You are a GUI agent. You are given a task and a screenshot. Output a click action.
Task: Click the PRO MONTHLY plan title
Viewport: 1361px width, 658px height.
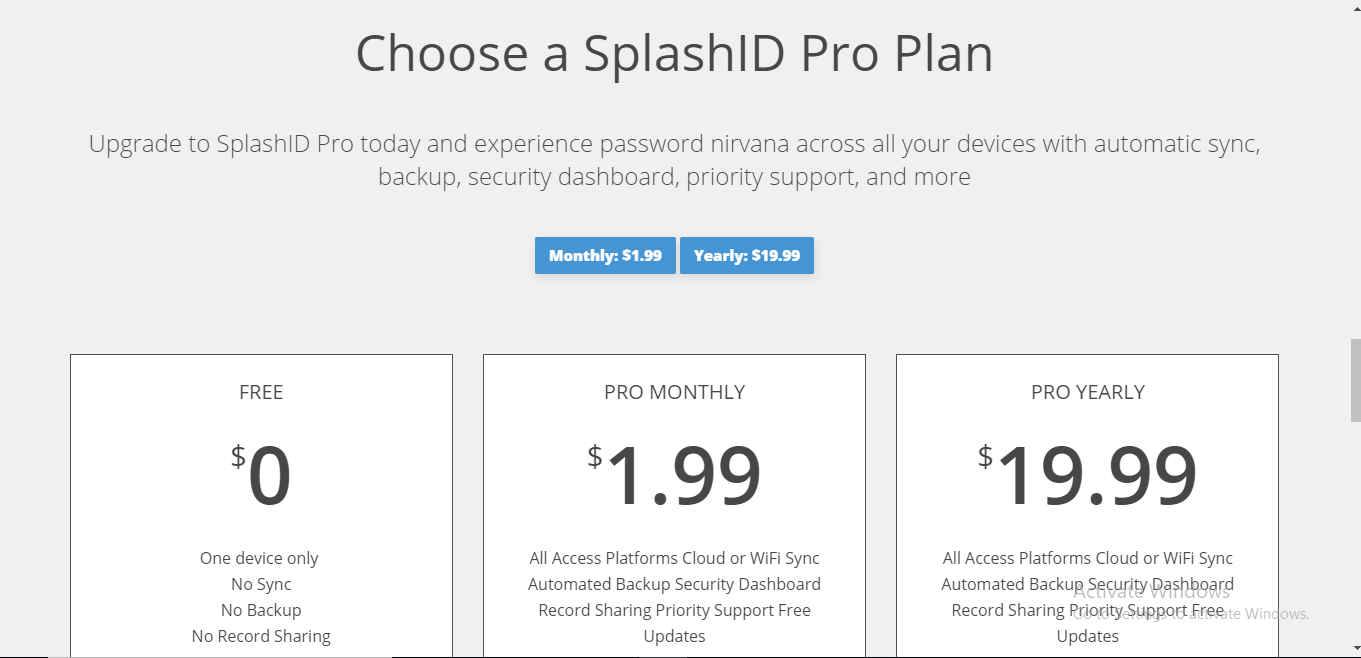pyautogui.click(x=674, y=392)
